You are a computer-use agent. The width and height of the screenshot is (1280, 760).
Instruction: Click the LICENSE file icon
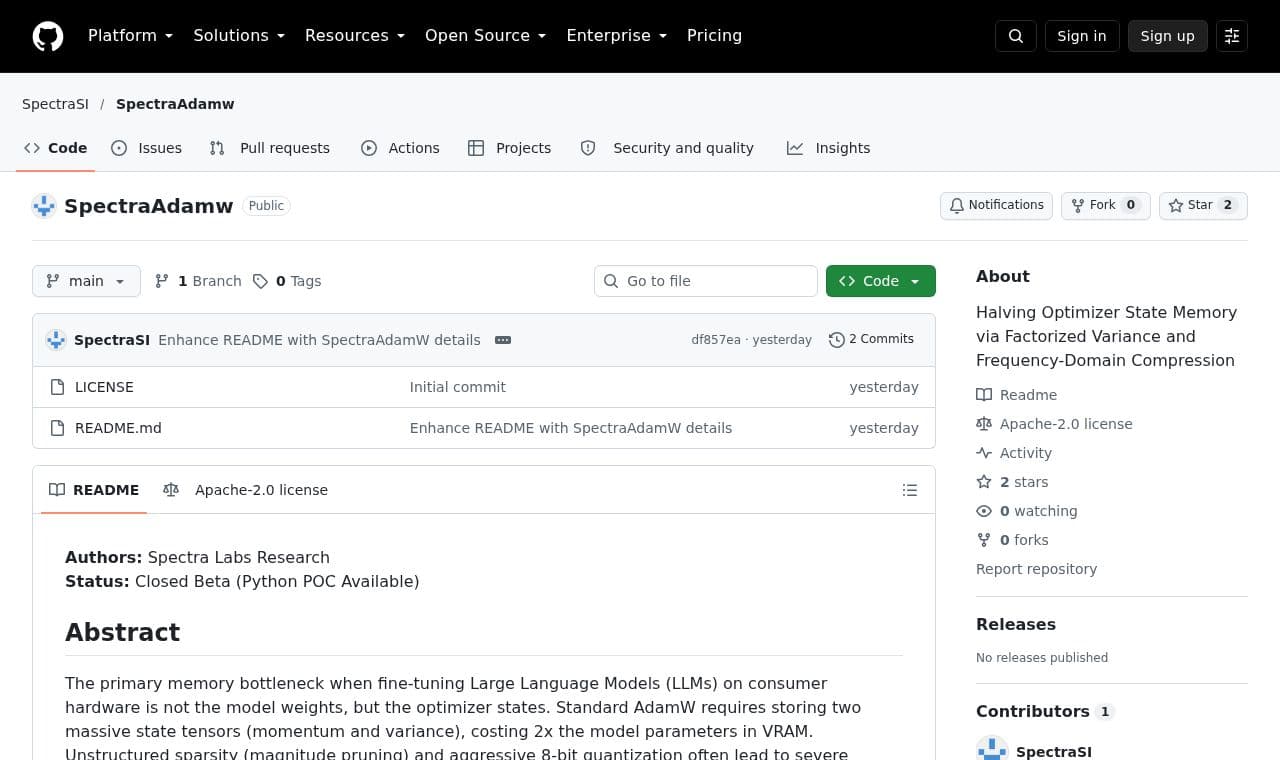57,387
